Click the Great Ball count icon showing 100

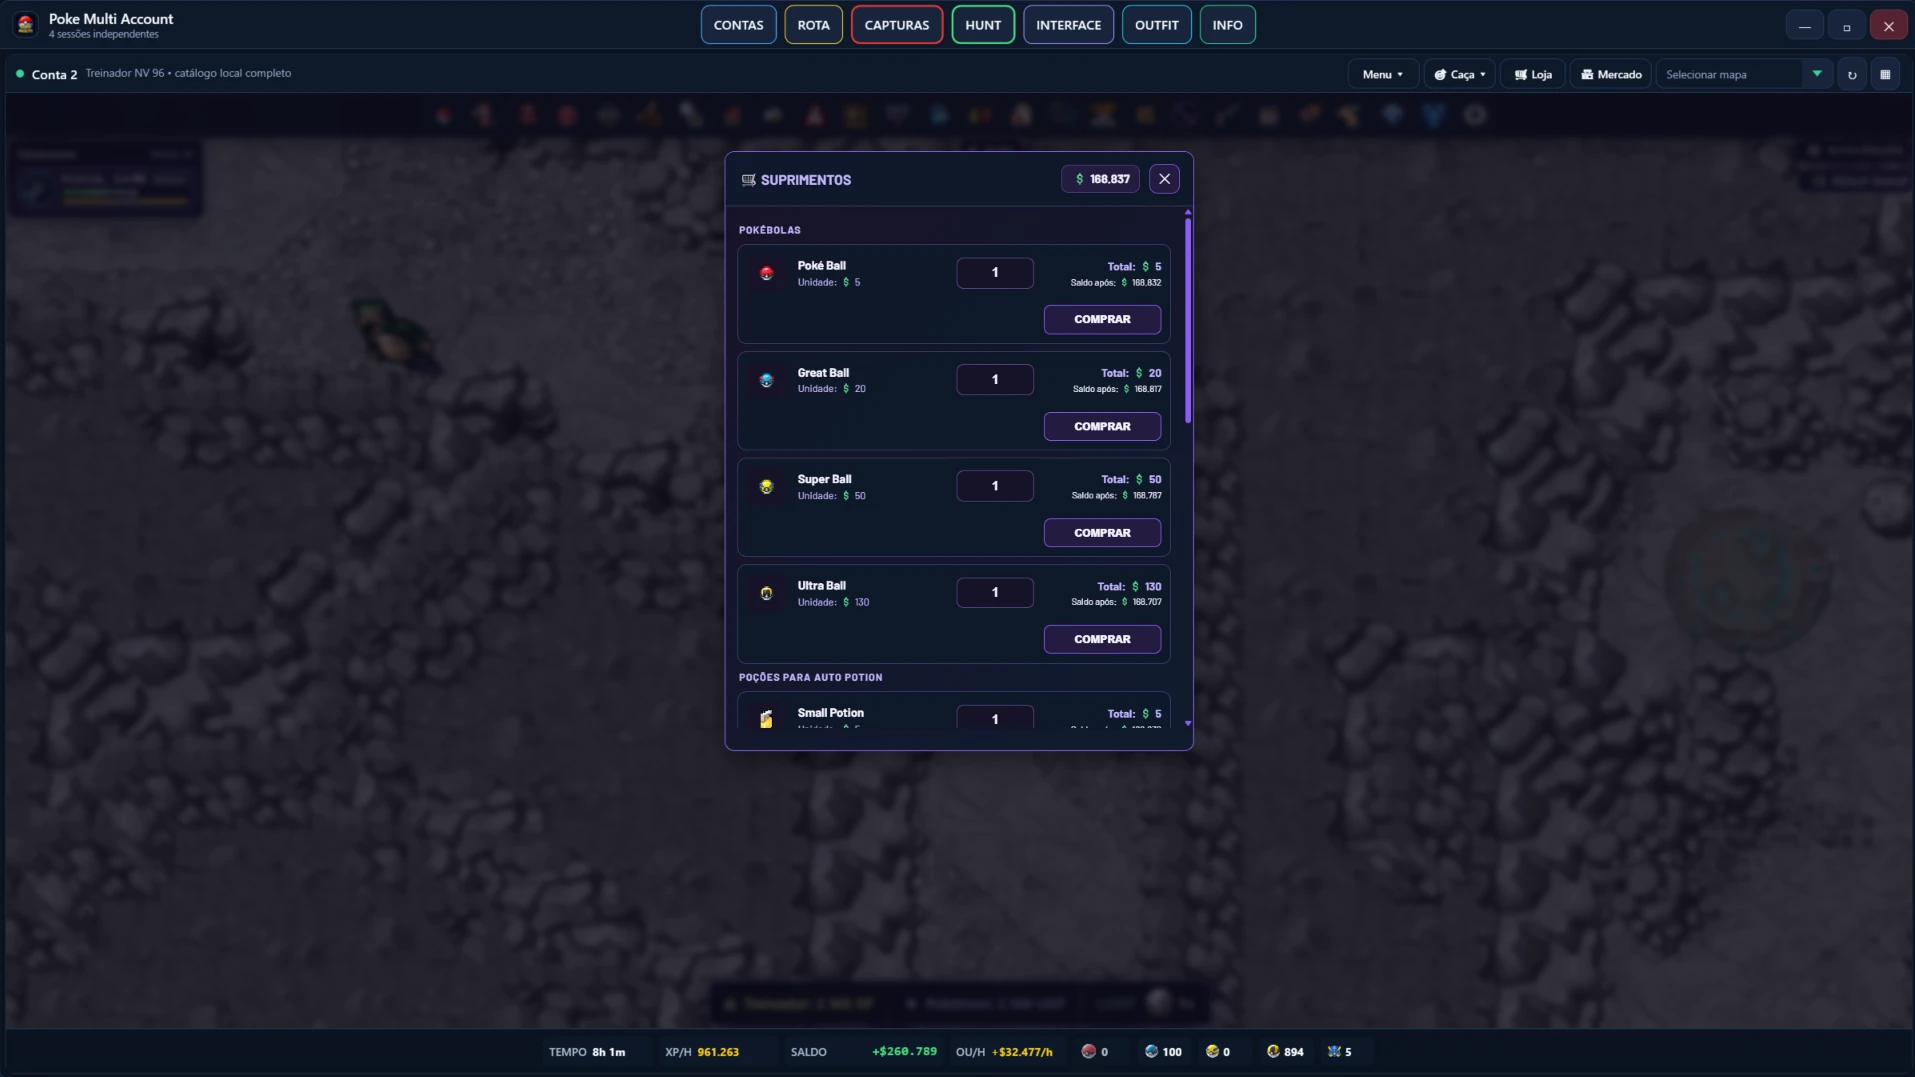1151,1051
